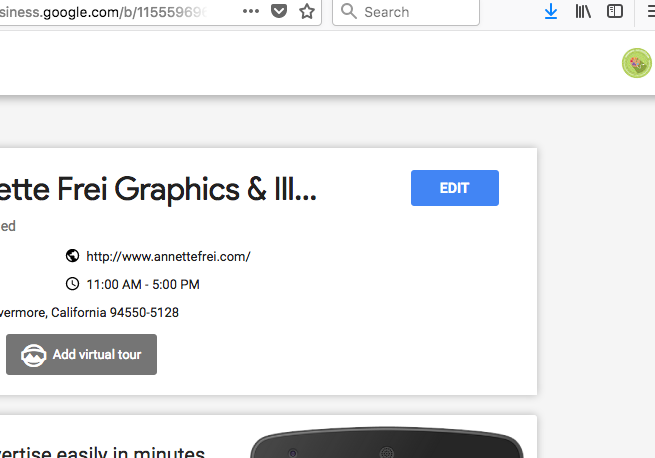This screenshot has height=458, width=655.
Task: Click the blue EDIT button
Action: point(454,188)
